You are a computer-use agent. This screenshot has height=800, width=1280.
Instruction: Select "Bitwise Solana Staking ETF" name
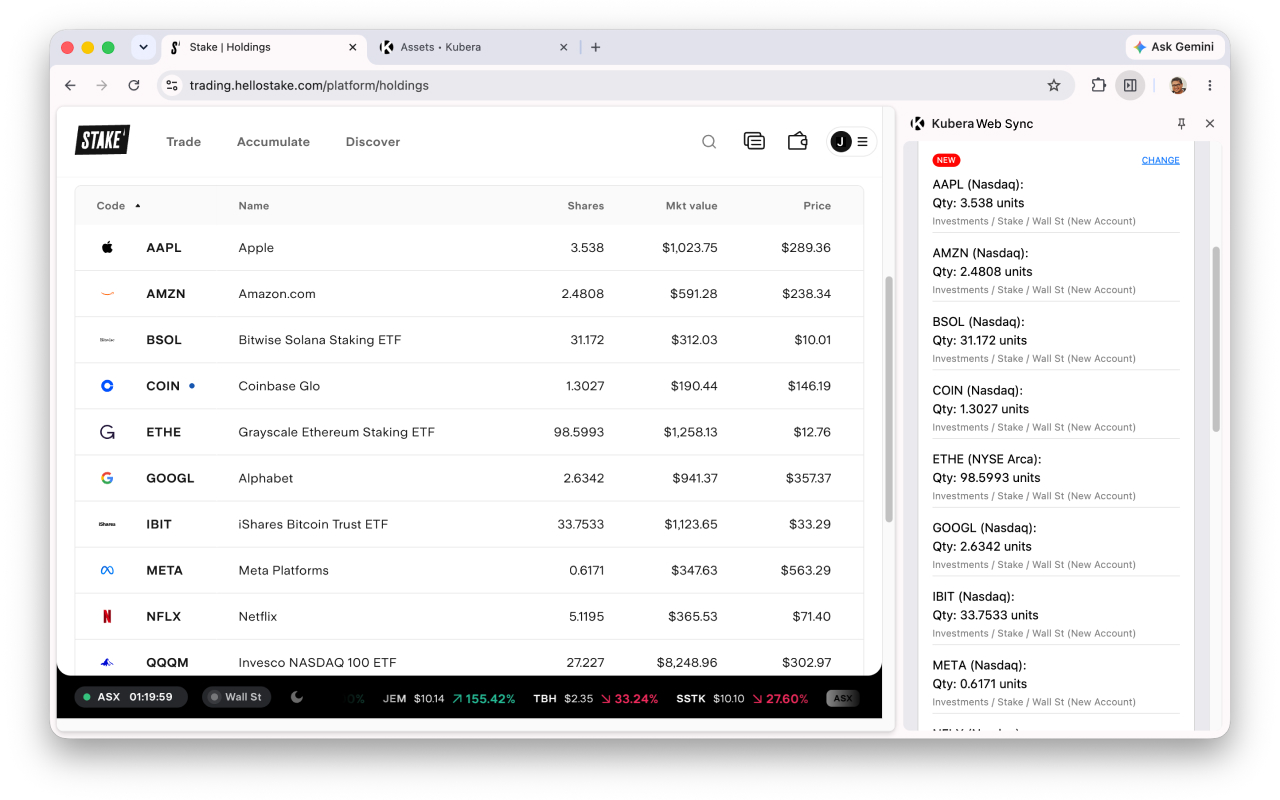click(320, 340)
